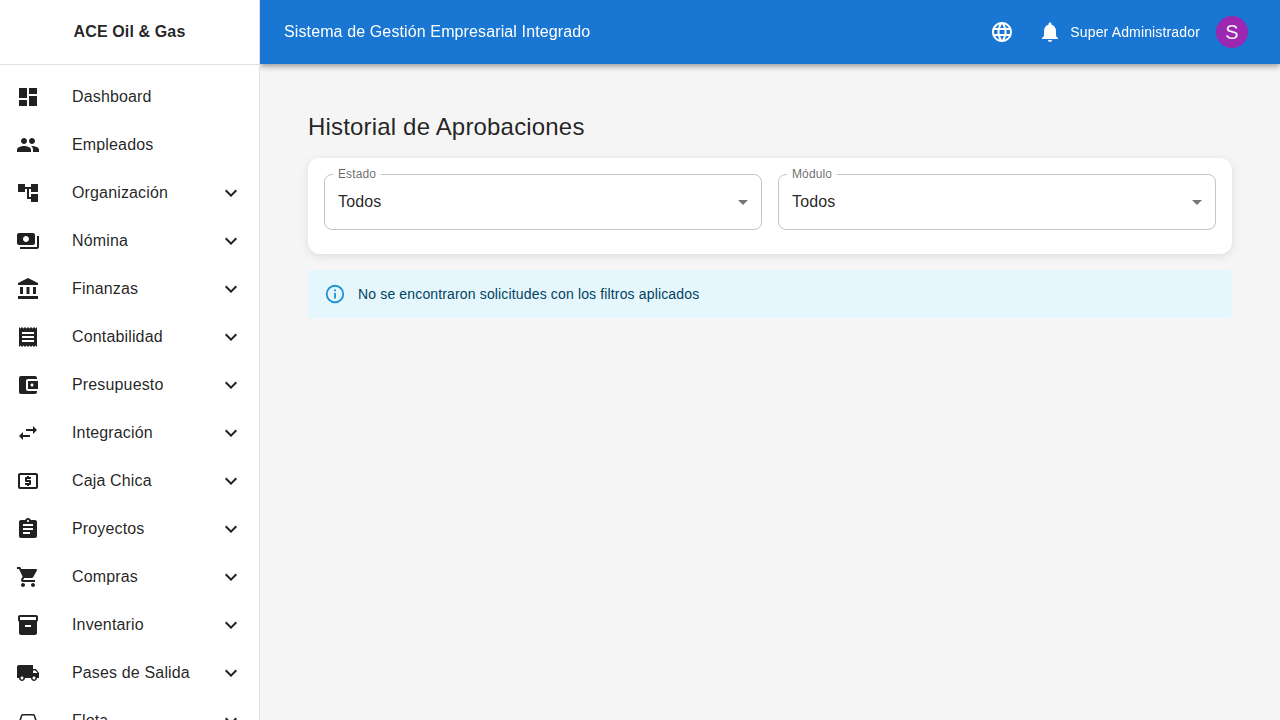Click the Compras shopping cart icon
Image resolution: width=1280 pixels, height=720 pixels.
(x=28, y=577)
